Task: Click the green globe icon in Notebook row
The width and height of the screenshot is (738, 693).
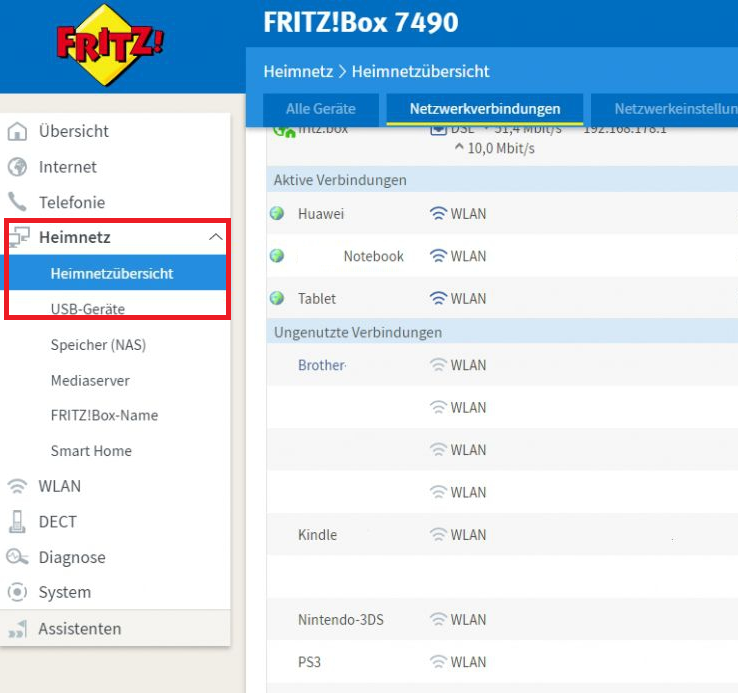Action: [277, 256]
